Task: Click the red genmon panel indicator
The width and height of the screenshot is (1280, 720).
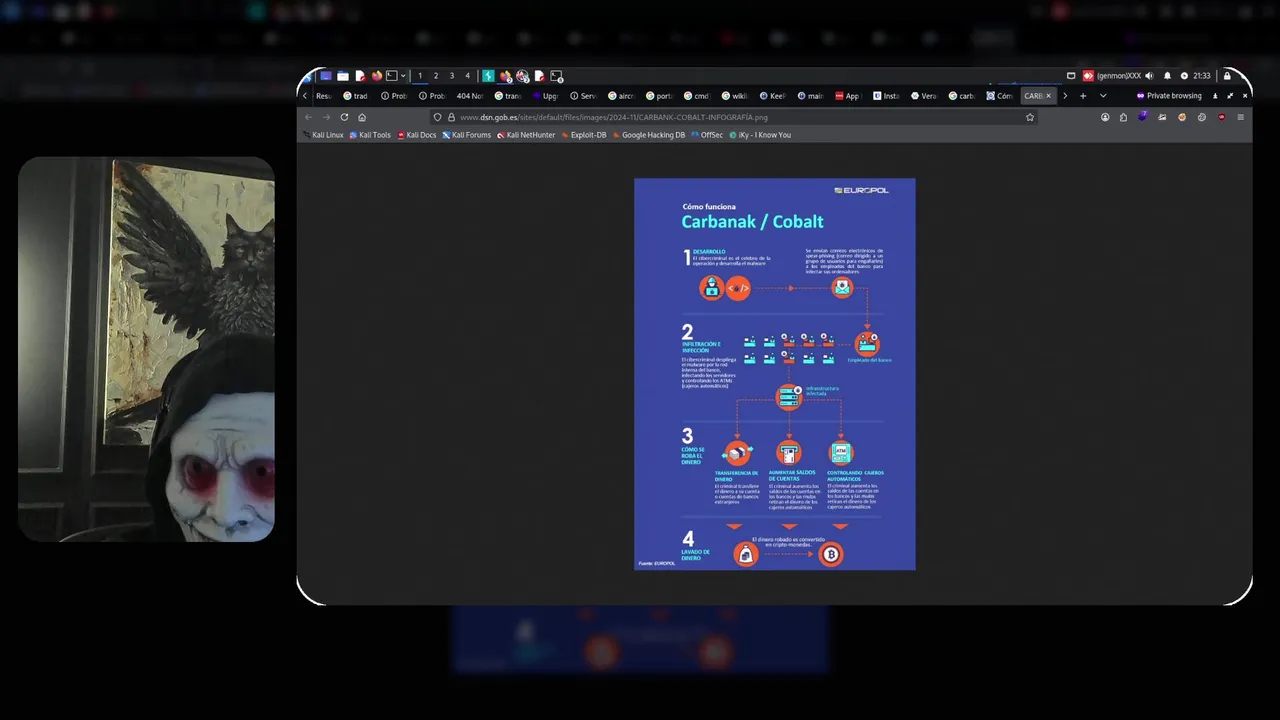Action: click(x=1088, y=76)
